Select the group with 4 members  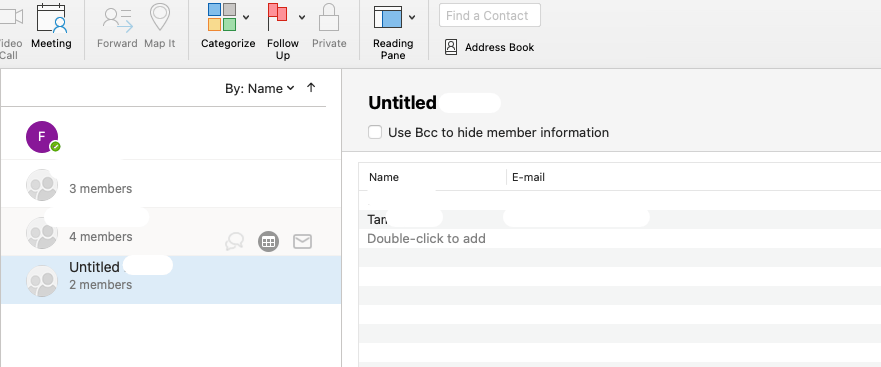tap(171, 232)
